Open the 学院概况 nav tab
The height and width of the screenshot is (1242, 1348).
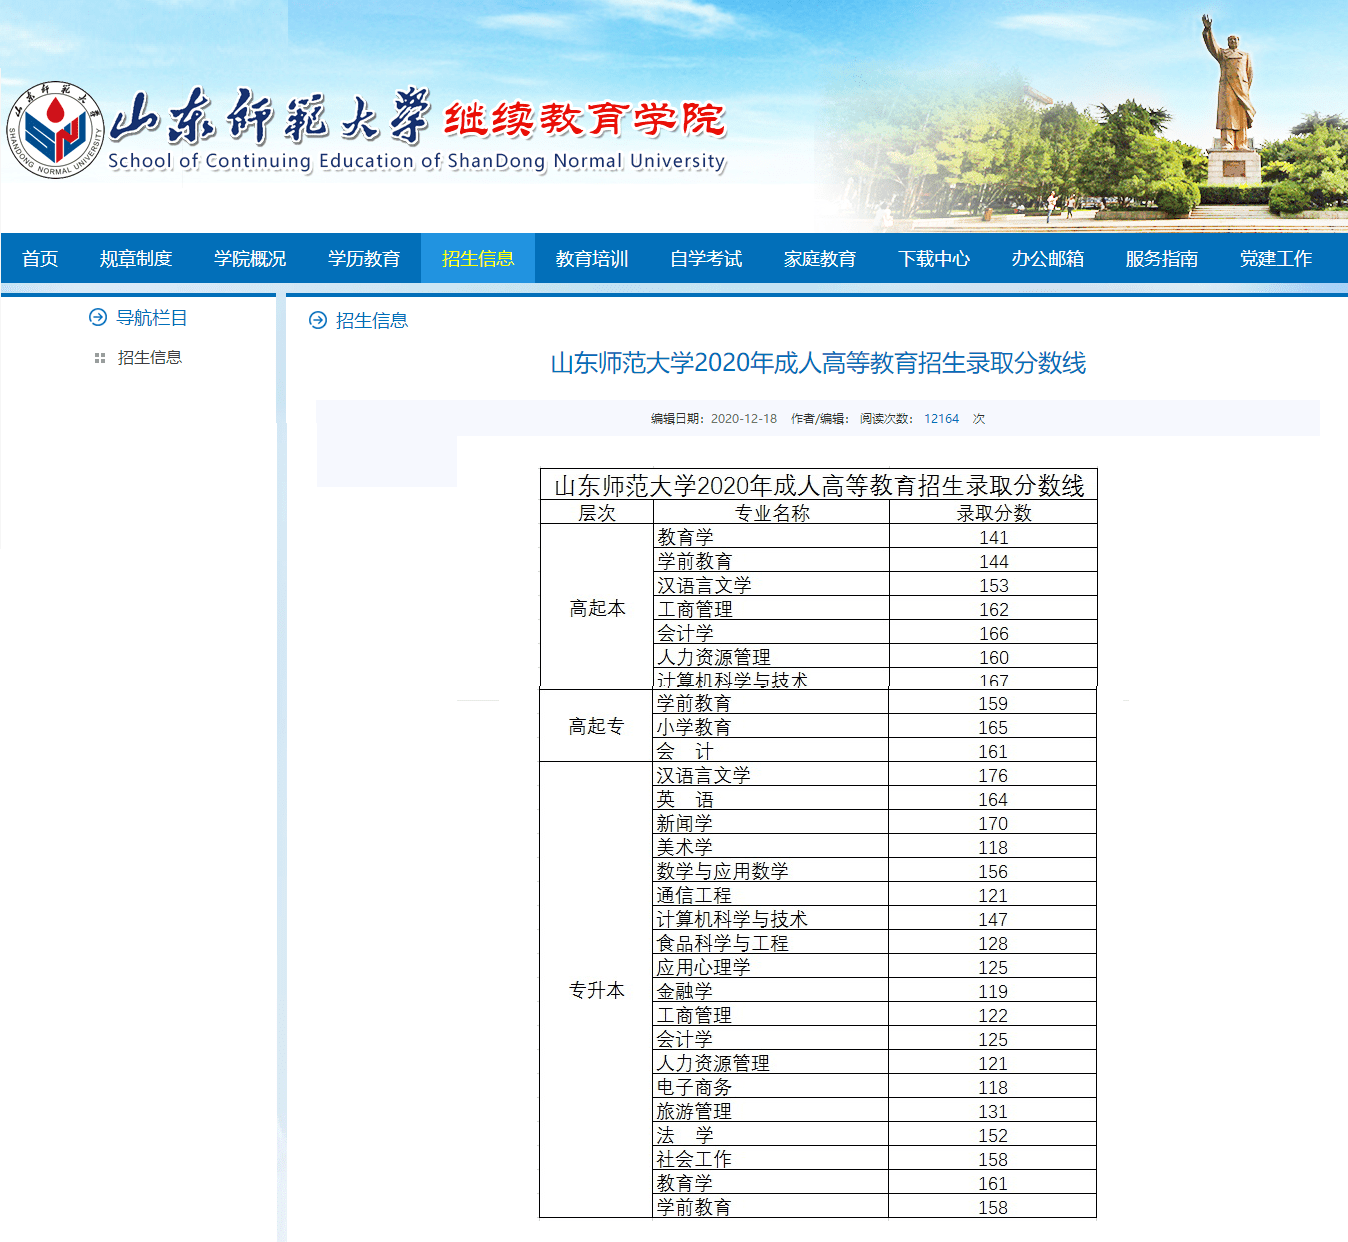[x=250, y=259]
